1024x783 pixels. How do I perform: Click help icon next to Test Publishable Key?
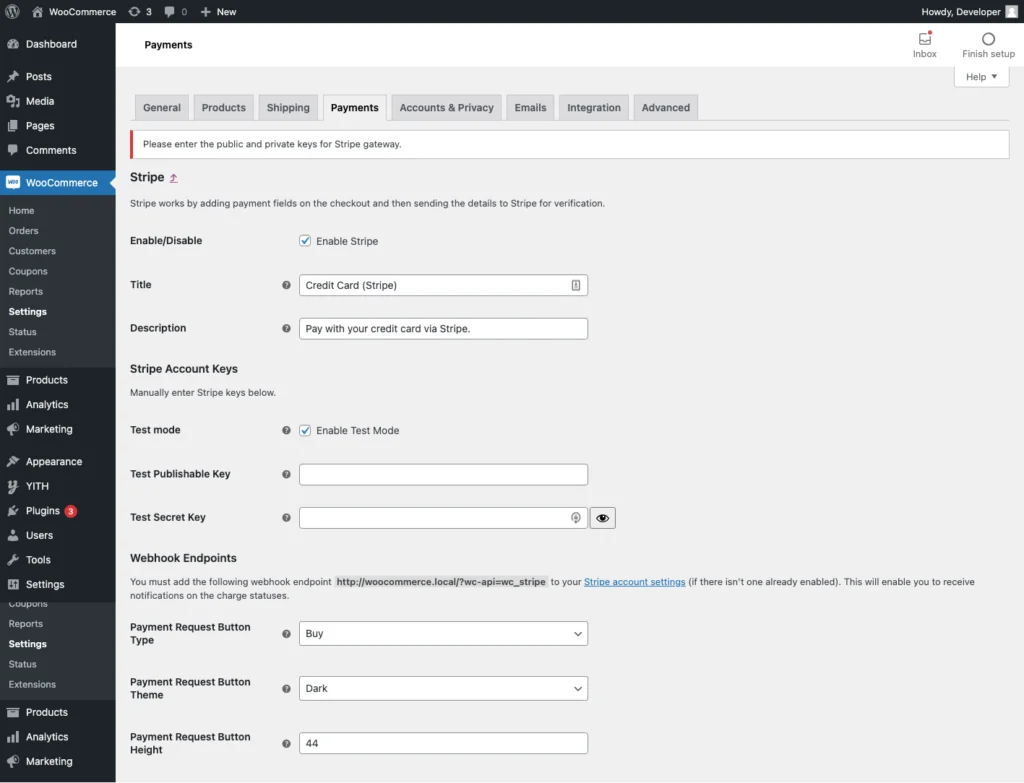(x=286, y=475)
